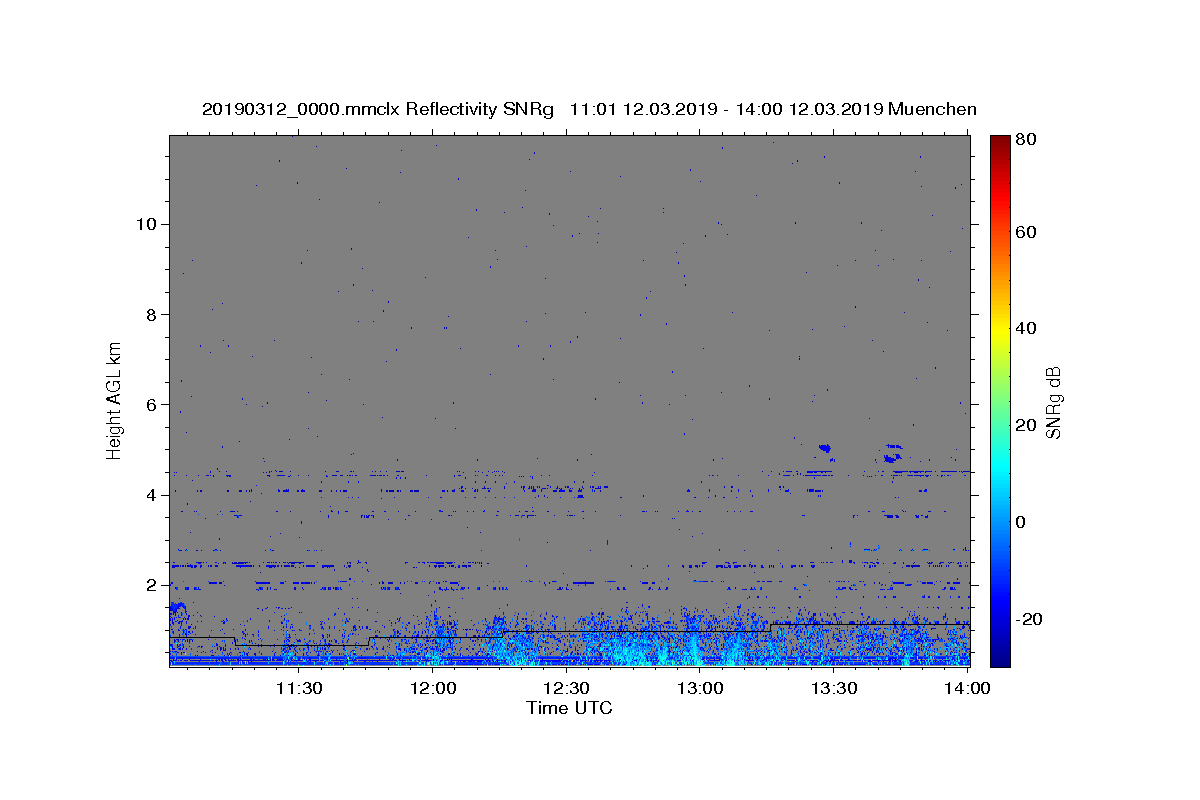Click the colorbar value 40
This screenshot has height=800, width=1200.
[1025, 329]
